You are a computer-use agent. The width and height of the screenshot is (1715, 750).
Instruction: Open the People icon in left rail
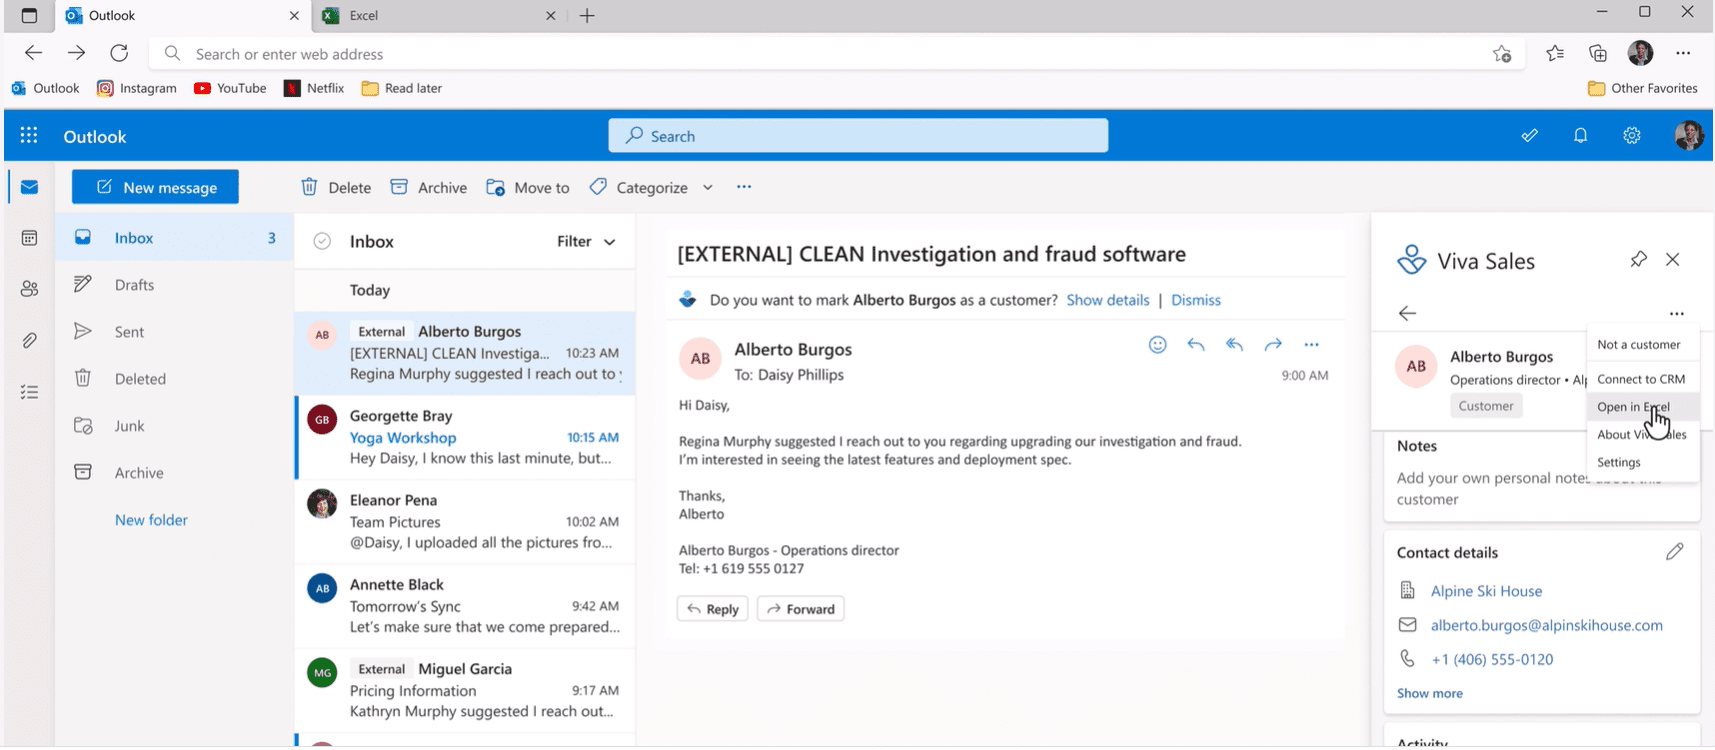coord(29,289)
